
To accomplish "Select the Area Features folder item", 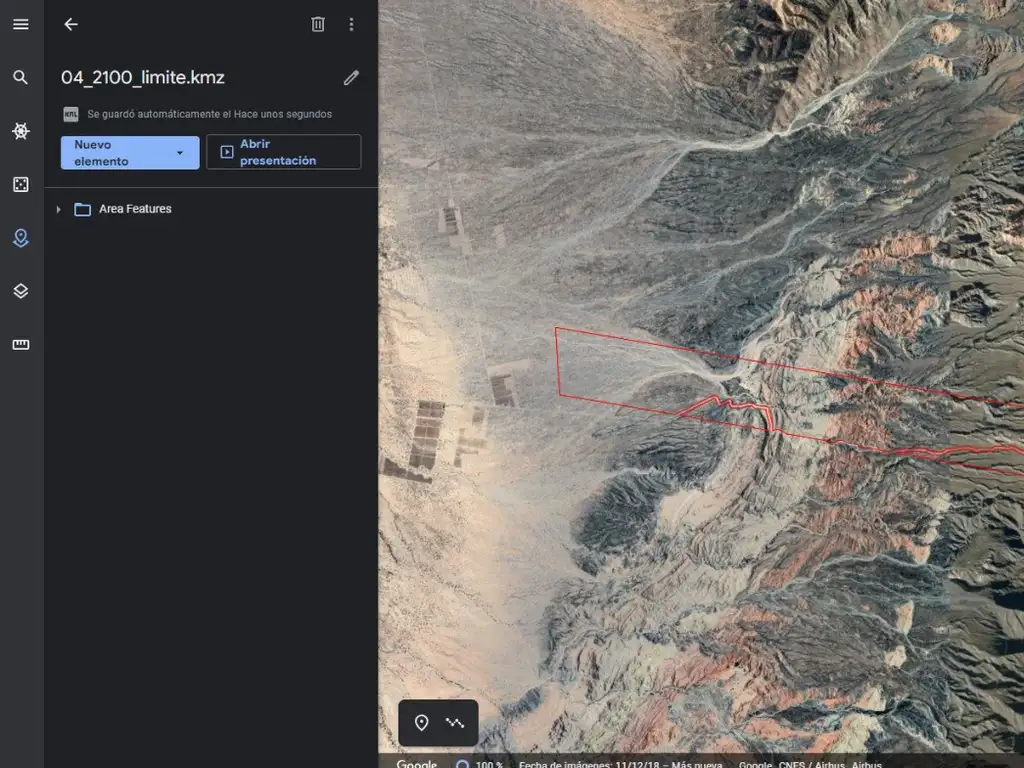I will [135, 209].
